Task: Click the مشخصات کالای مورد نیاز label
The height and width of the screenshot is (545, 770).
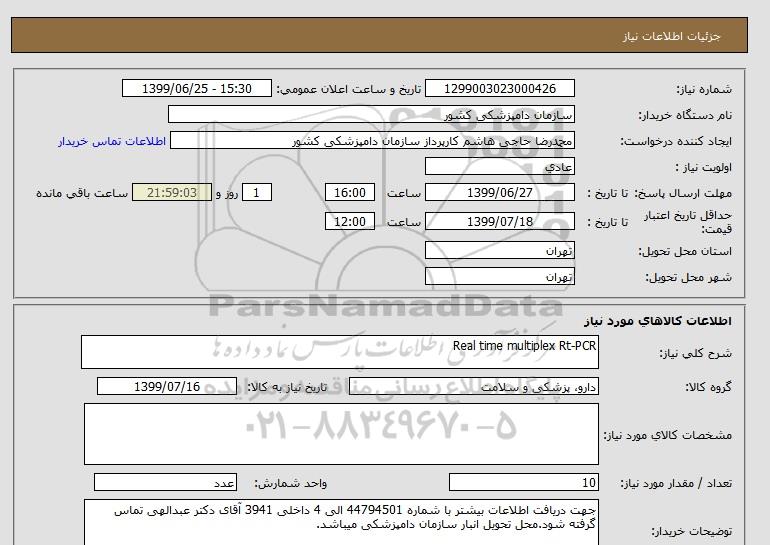Action: [667, 435]
